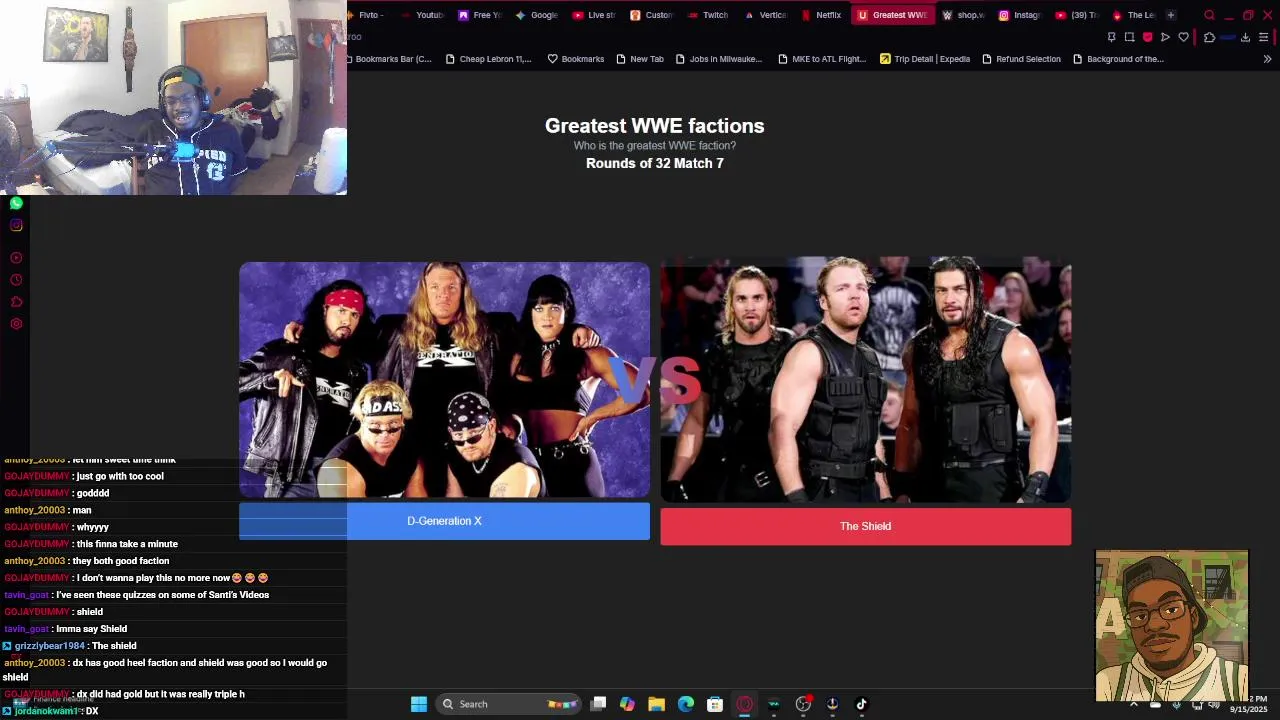
Task: Switch to the shop.wwe tab
Action: [x=964, y=15]
